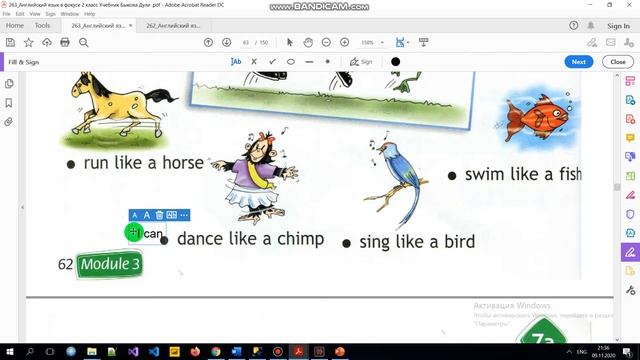Open the notifications bell
Image resolution: width=640 pixels, height=360 pixels.
591,25
